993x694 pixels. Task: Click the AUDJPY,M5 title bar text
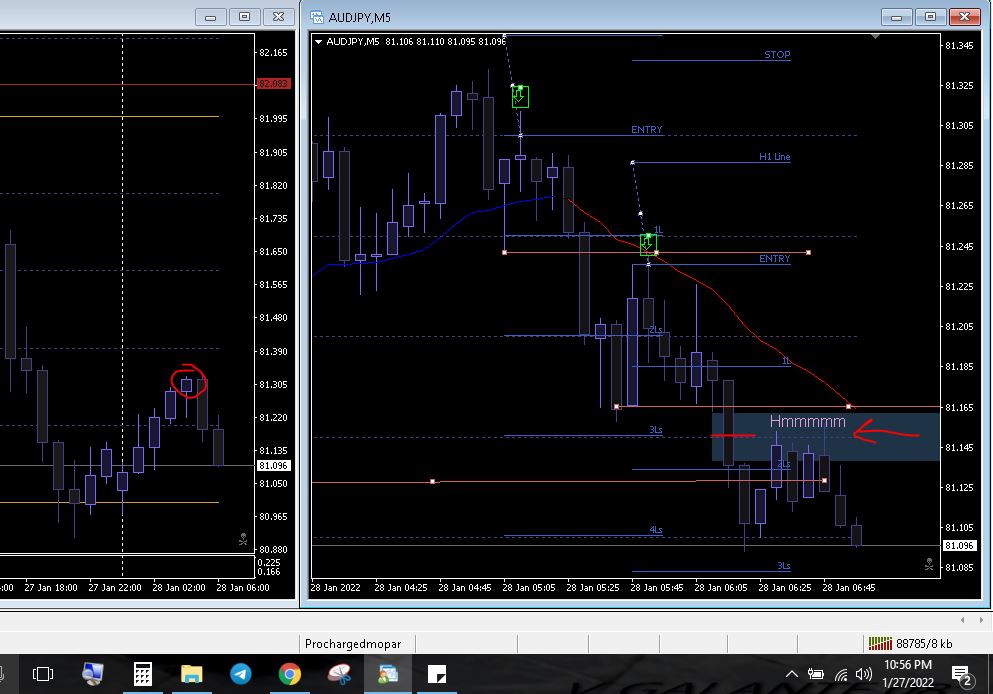pos(359,18)
